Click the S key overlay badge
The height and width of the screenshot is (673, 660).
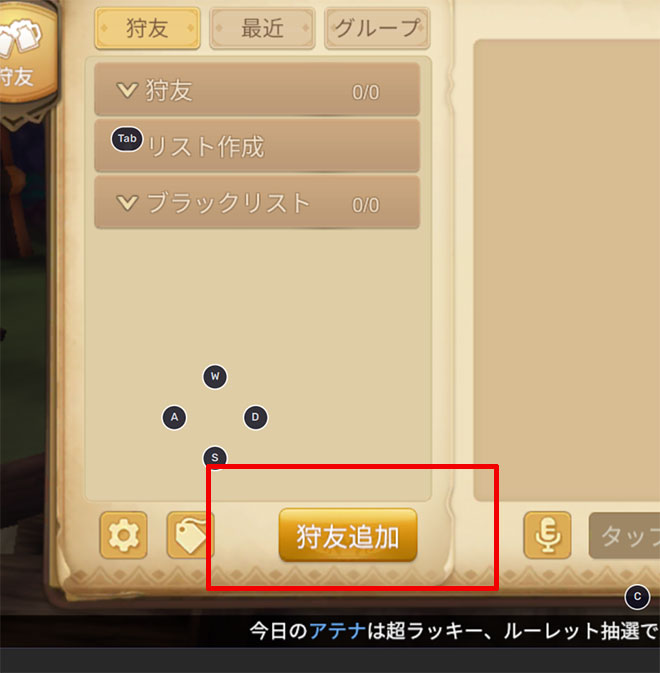[x=215, y=458]
